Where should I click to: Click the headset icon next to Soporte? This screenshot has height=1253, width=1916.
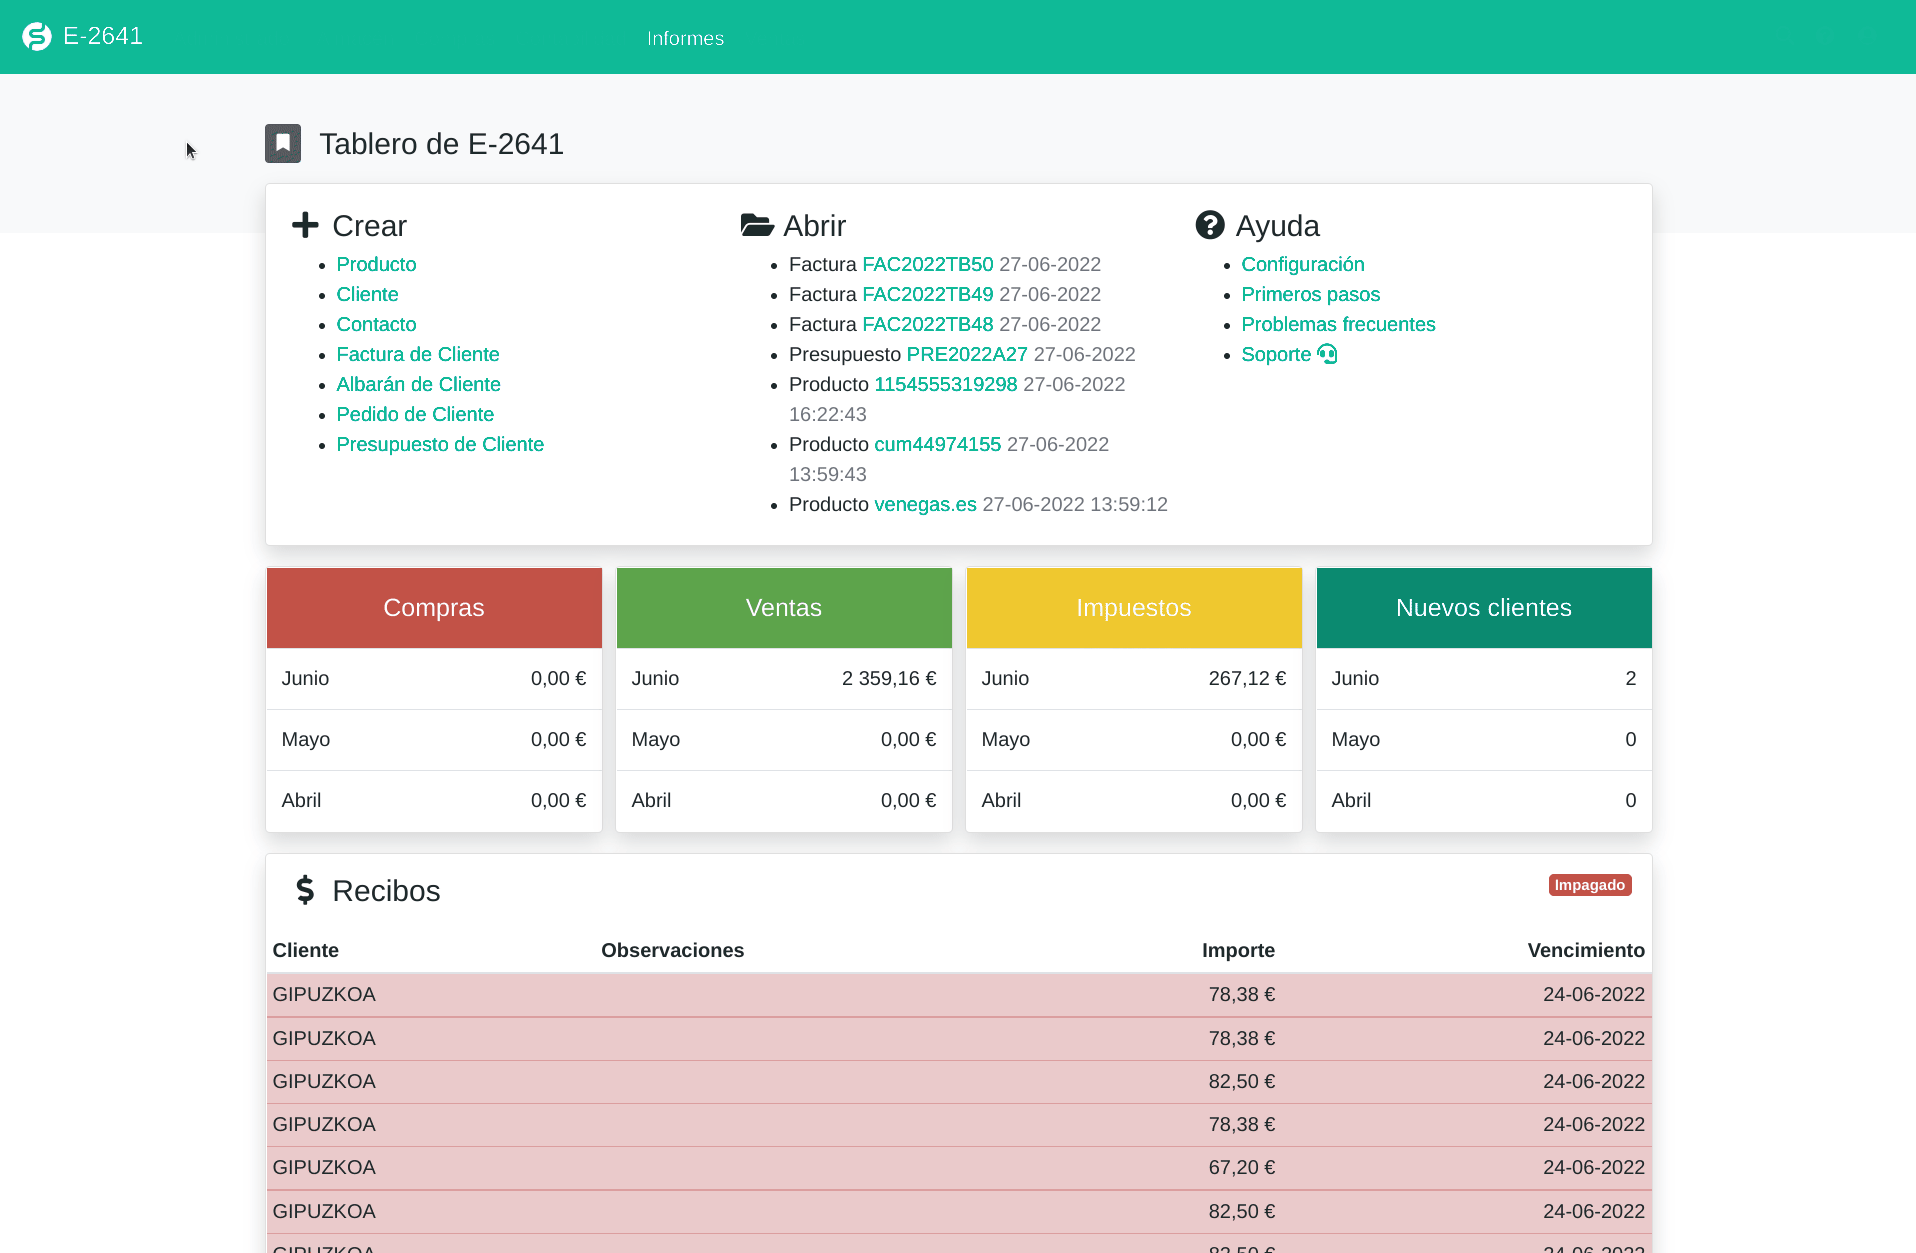1327,354
